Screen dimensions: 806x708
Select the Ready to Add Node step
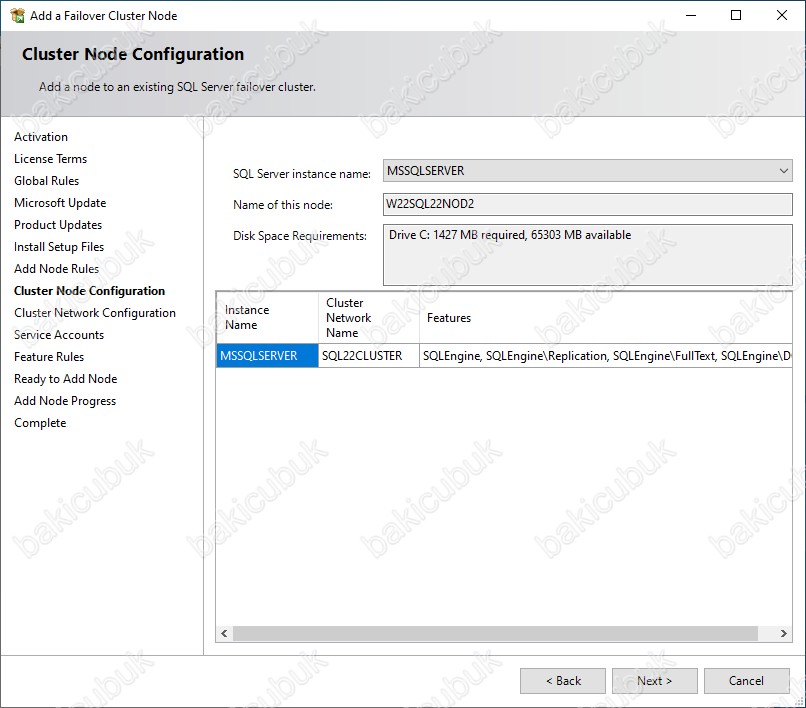[66, 379]
